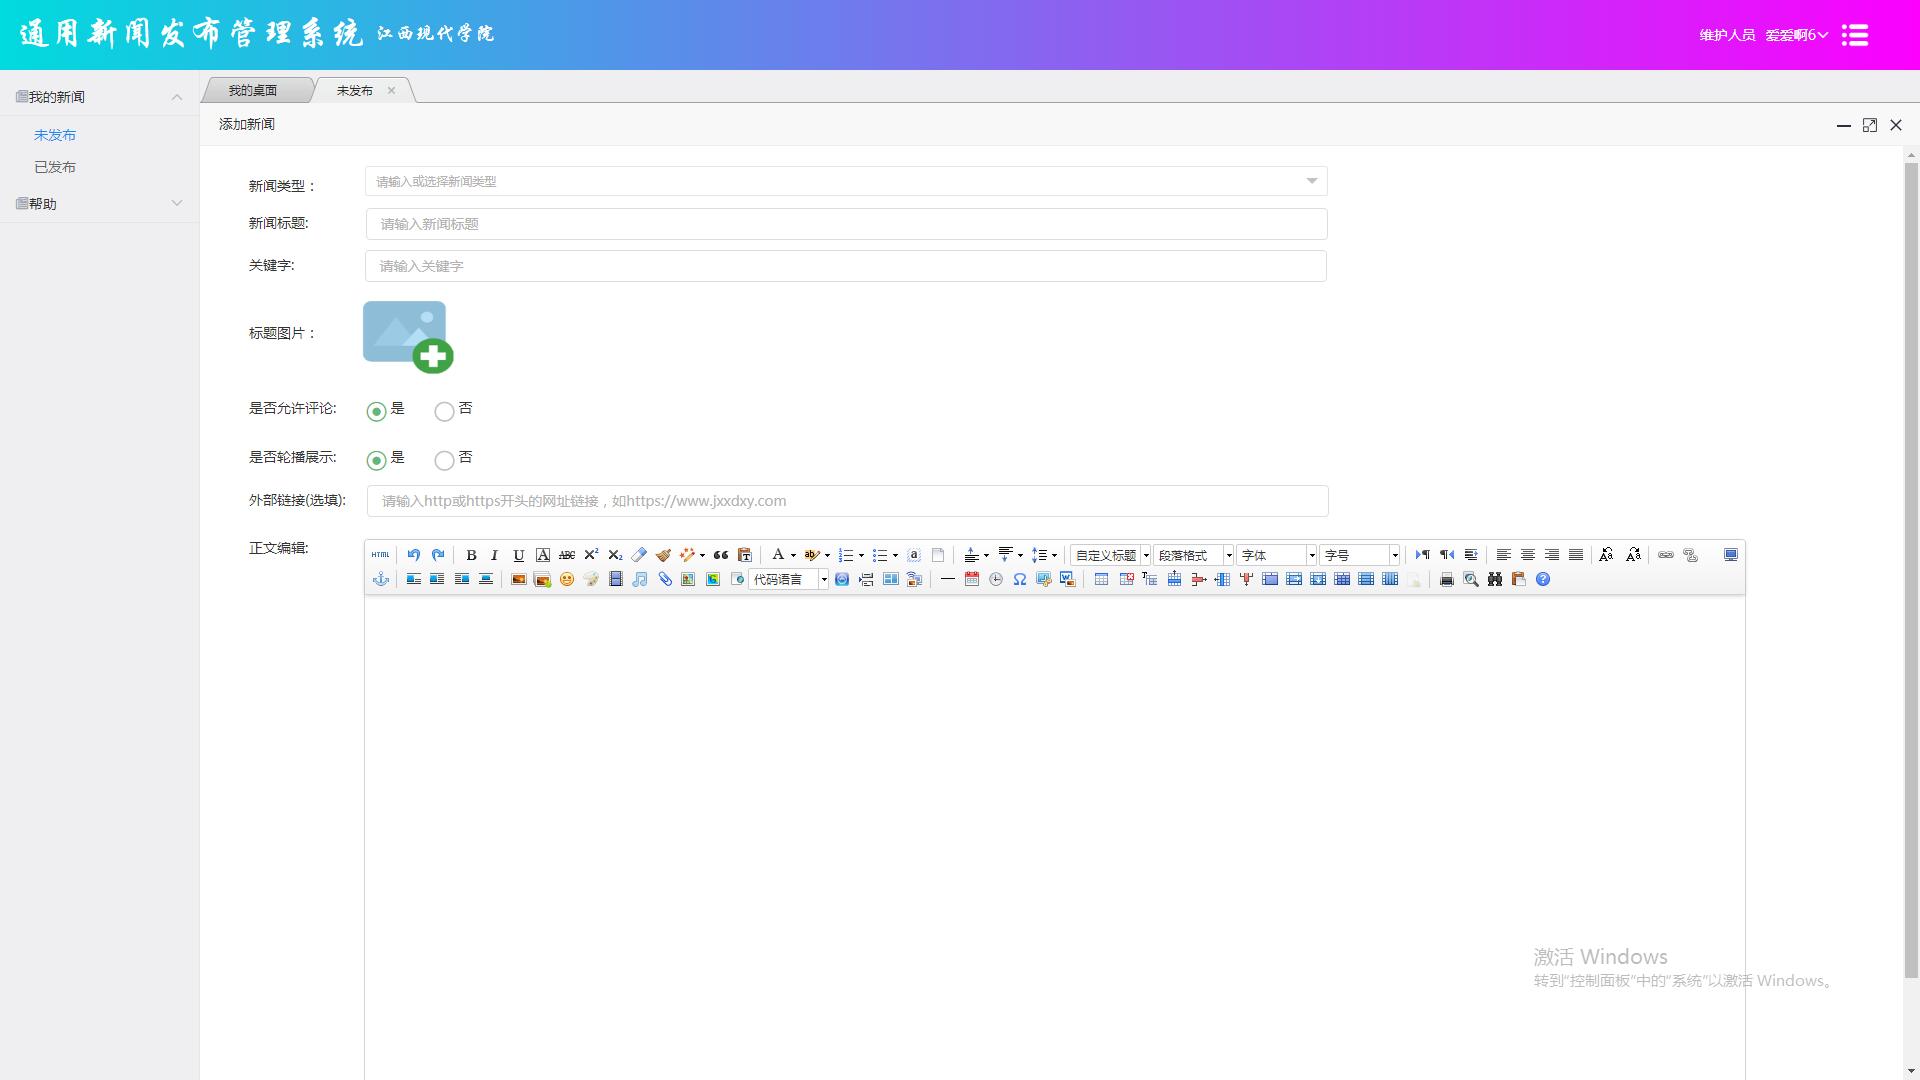Select 否 for 是否轮播展示
This screenshot has height=1080, width=1920.
coord(444,460)
